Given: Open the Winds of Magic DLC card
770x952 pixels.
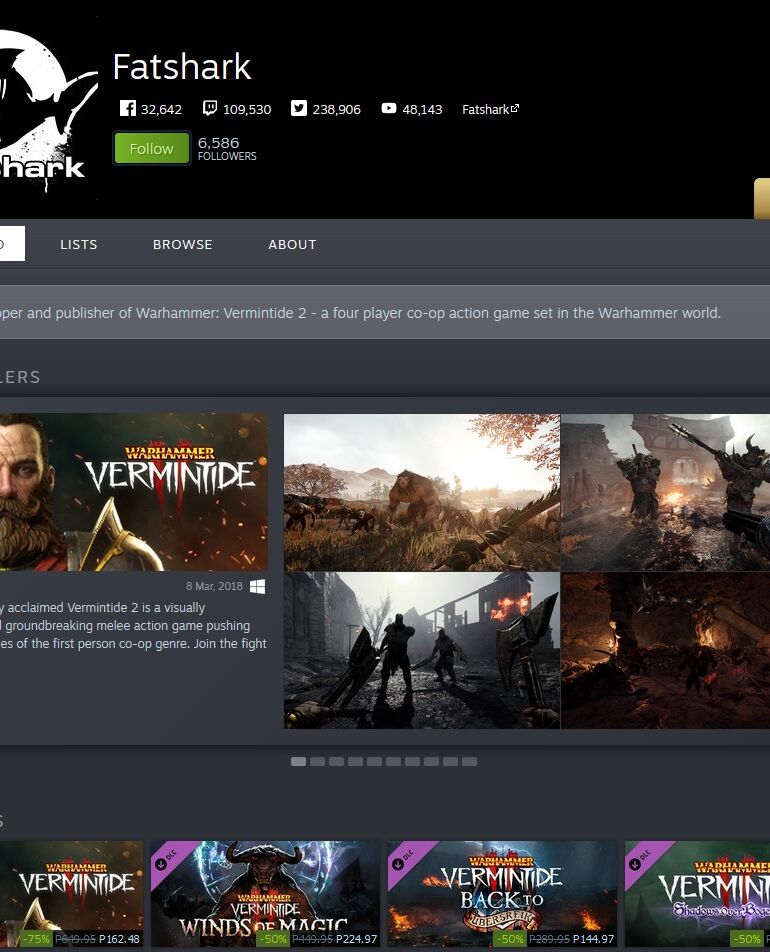Looking at the screenshot, I should click(x=265, y=894).
